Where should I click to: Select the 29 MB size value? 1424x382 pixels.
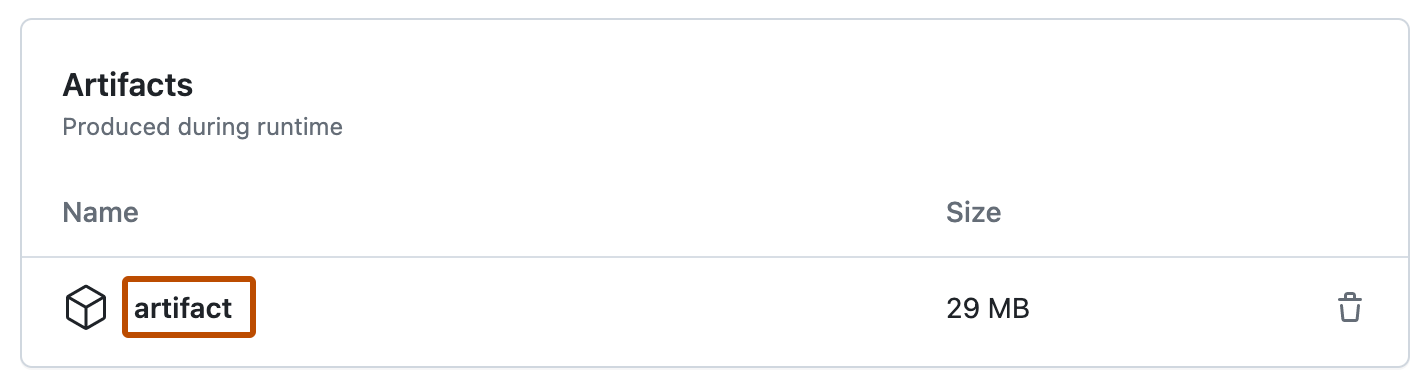coord(988,309)
